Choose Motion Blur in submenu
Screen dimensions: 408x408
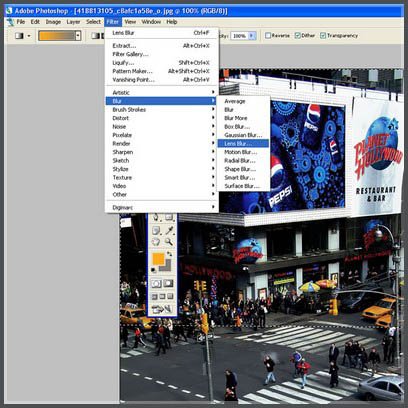coord(243,152)
